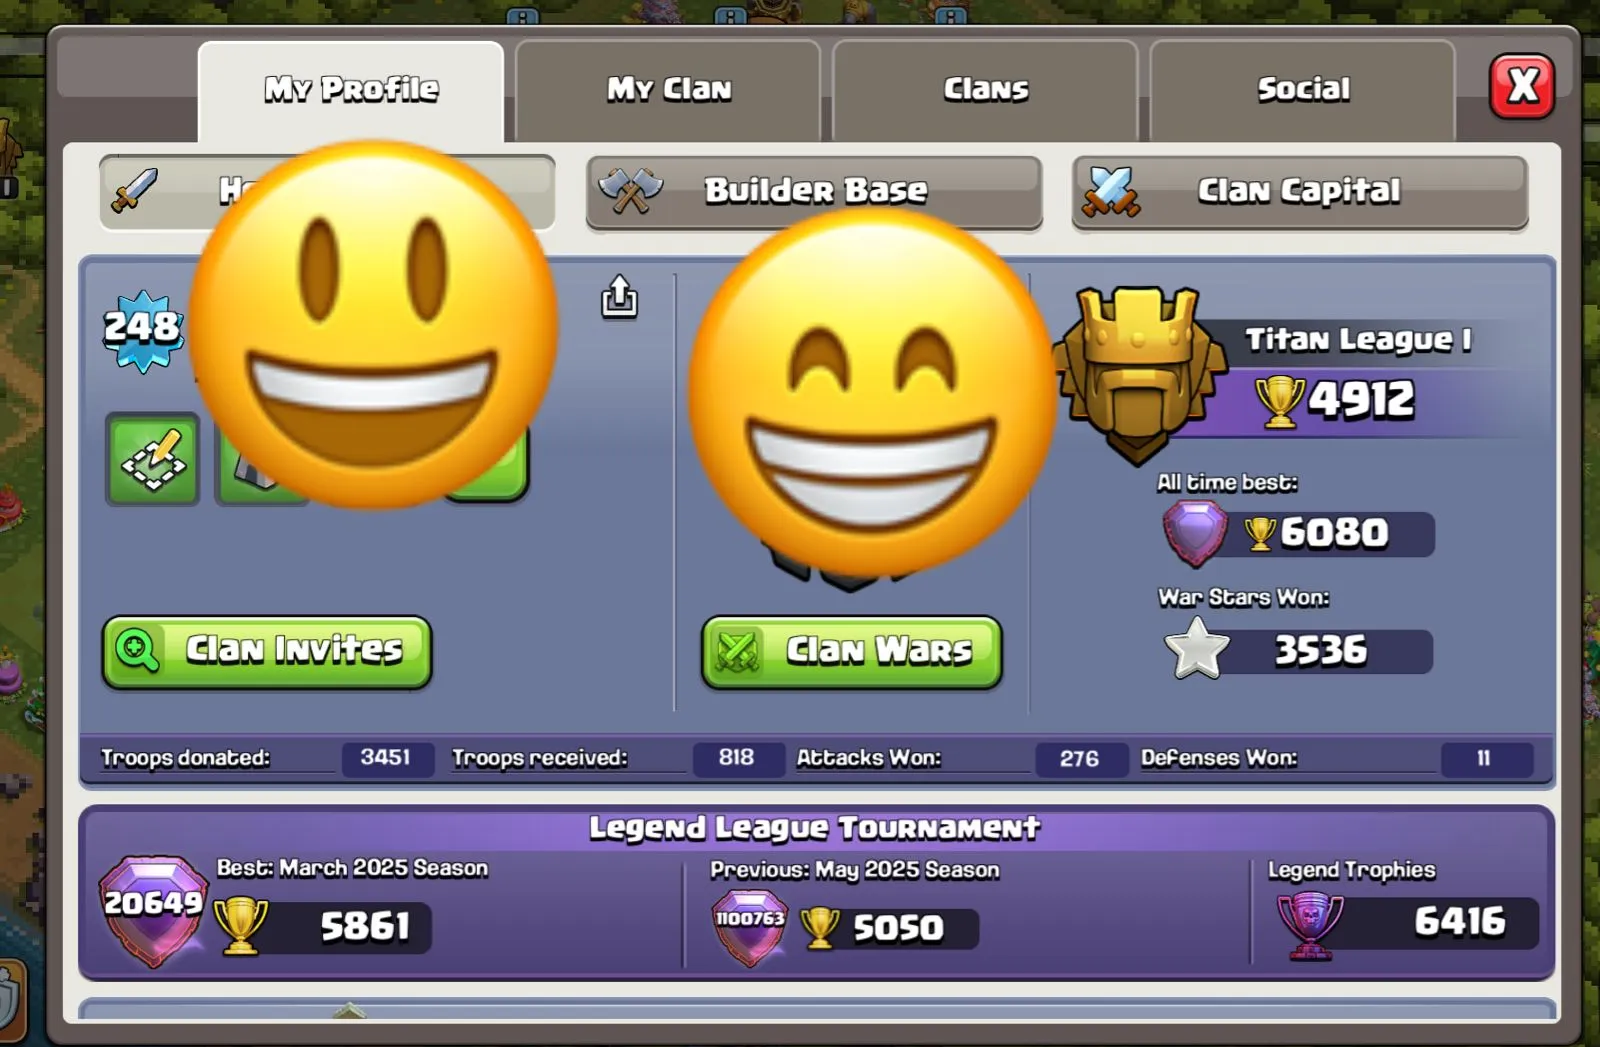Click the all time best Legend shield
Screen dimensions: 1600x1047
(1194, 532)
